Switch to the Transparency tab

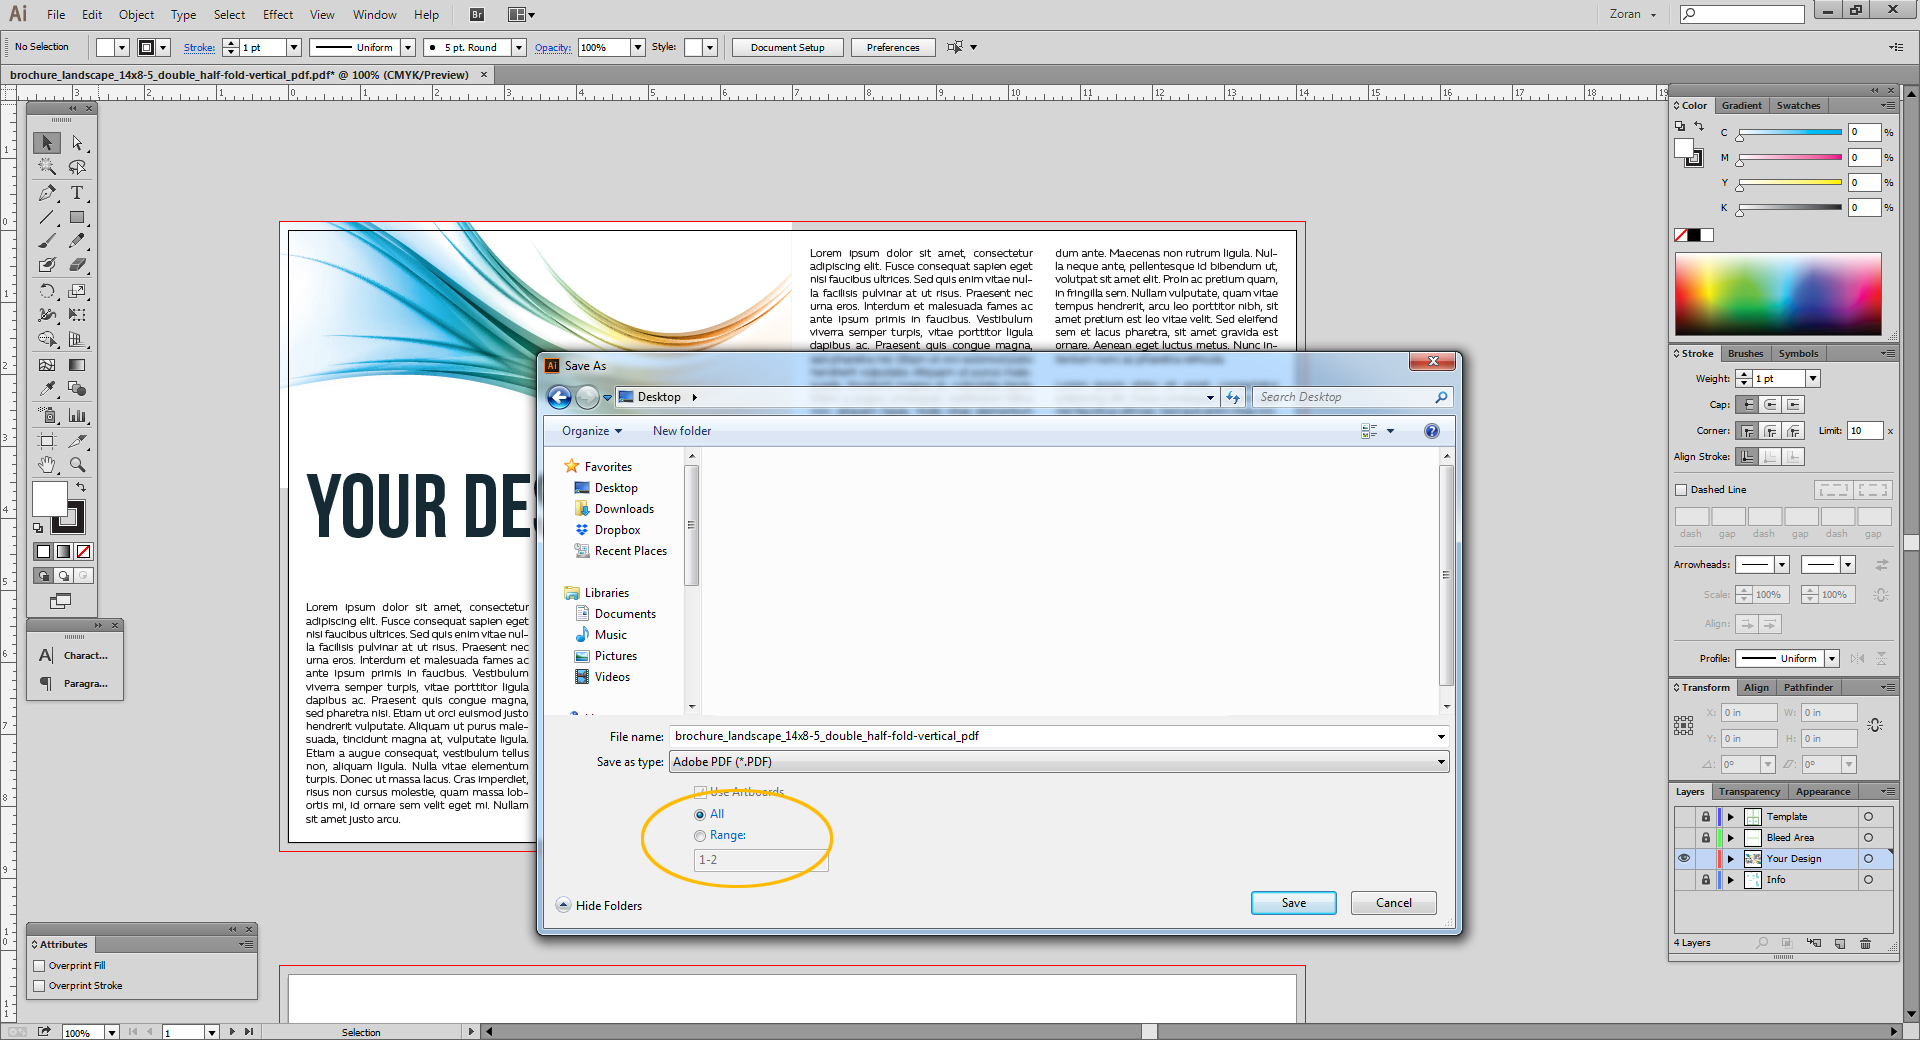click(1749, 791)
